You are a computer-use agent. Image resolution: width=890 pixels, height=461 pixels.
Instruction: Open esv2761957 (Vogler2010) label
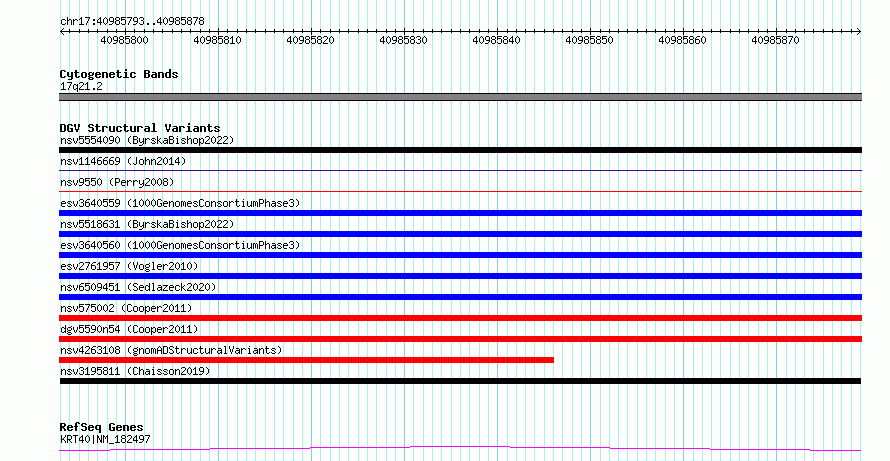click(x=129, y=266)
